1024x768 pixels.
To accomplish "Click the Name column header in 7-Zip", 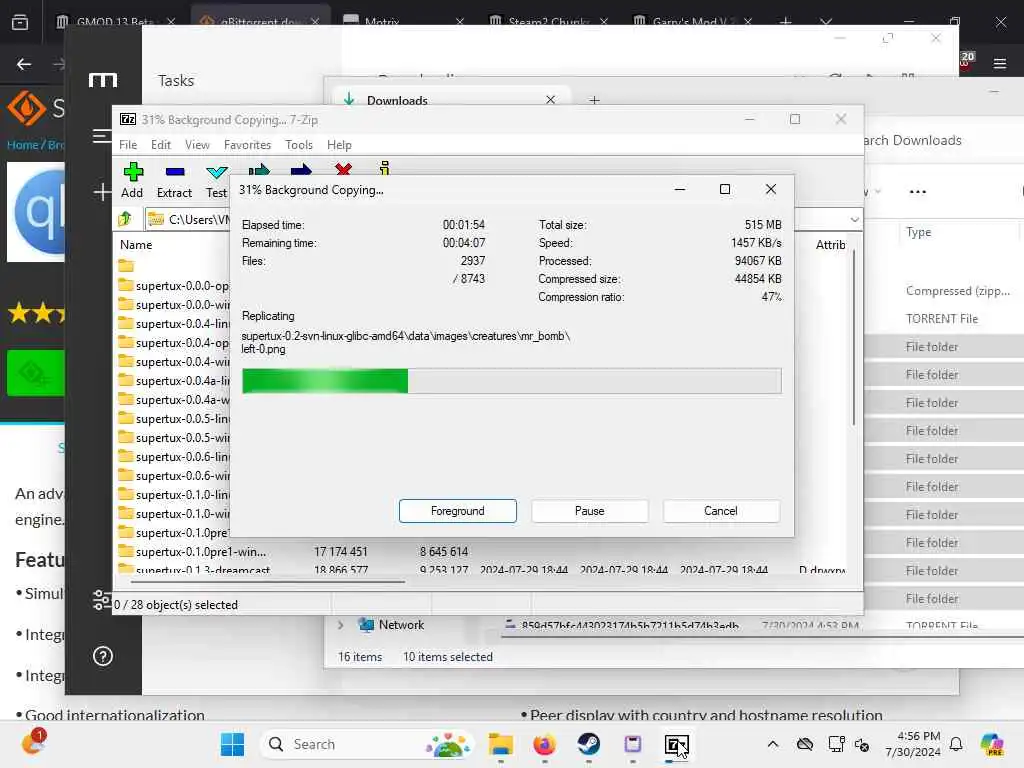I will pos(136,245).
